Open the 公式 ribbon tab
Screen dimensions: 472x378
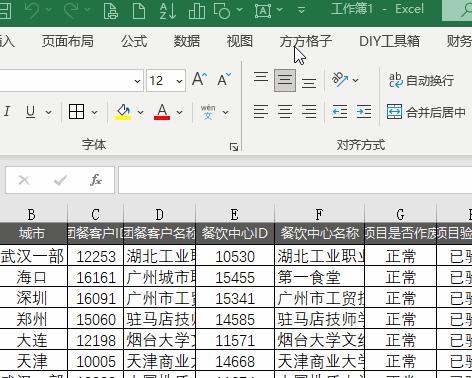point(134,41)
